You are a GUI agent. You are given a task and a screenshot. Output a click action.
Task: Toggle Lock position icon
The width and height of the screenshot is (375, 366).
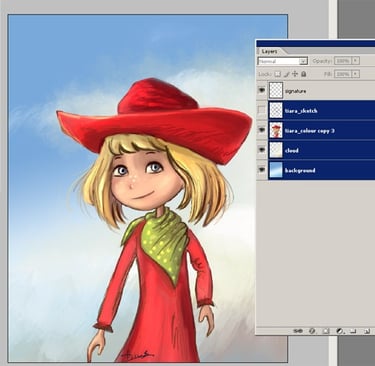coord(295,74)
